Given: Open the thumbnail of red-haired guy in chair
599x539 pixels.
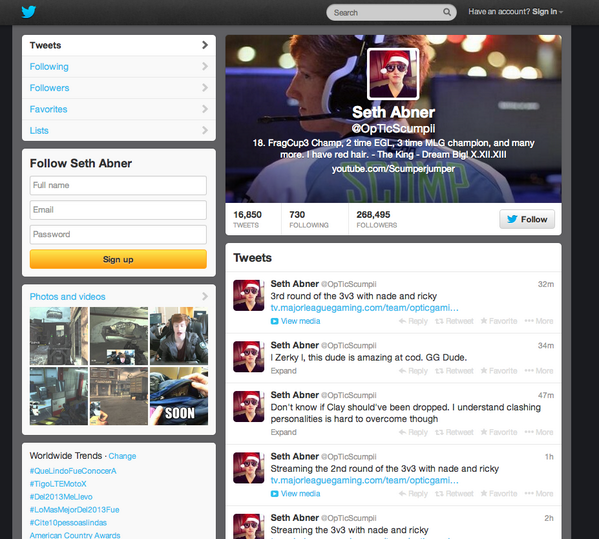Looking at the screenshot, I should (x=179, y=336).
